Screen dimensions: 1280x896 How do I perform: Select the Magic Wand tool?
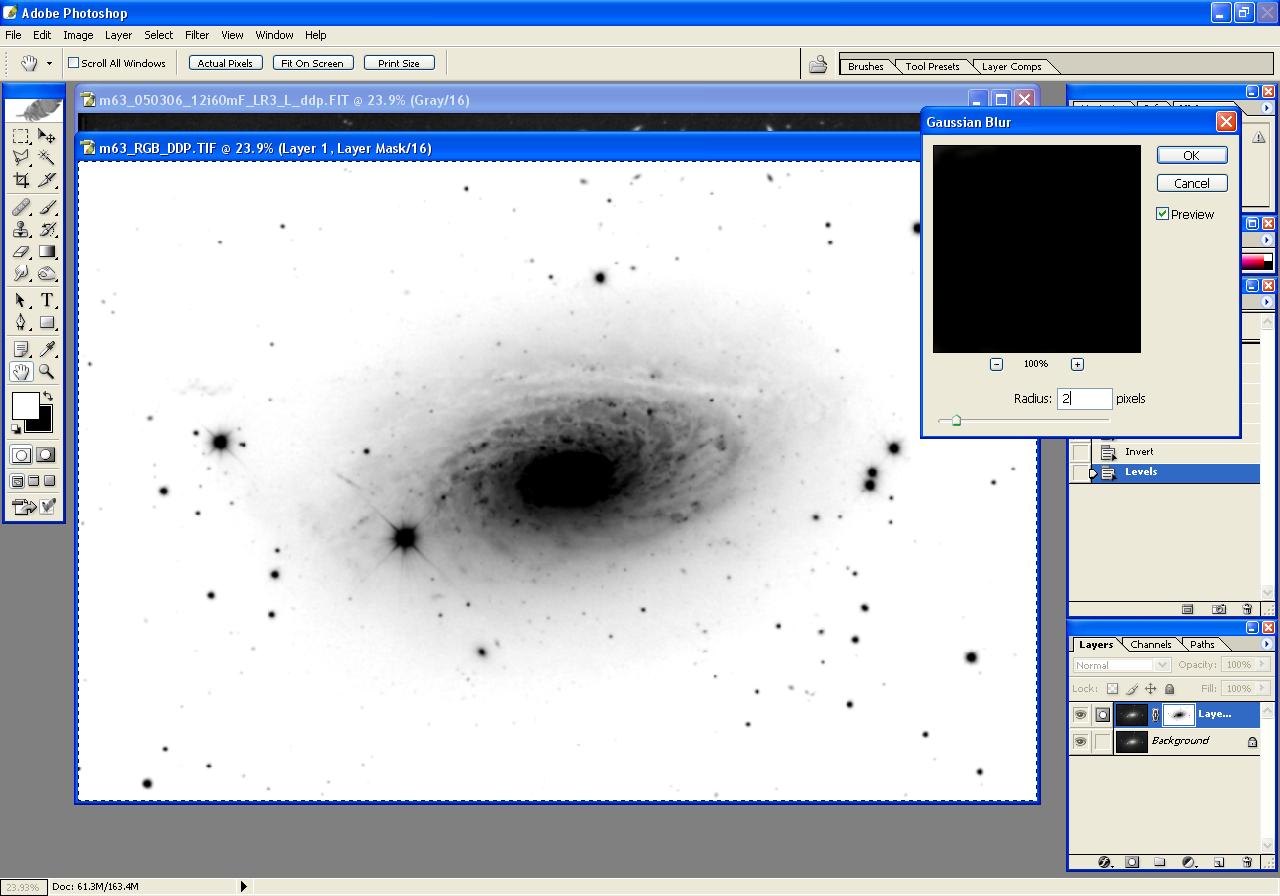(47, 158)
